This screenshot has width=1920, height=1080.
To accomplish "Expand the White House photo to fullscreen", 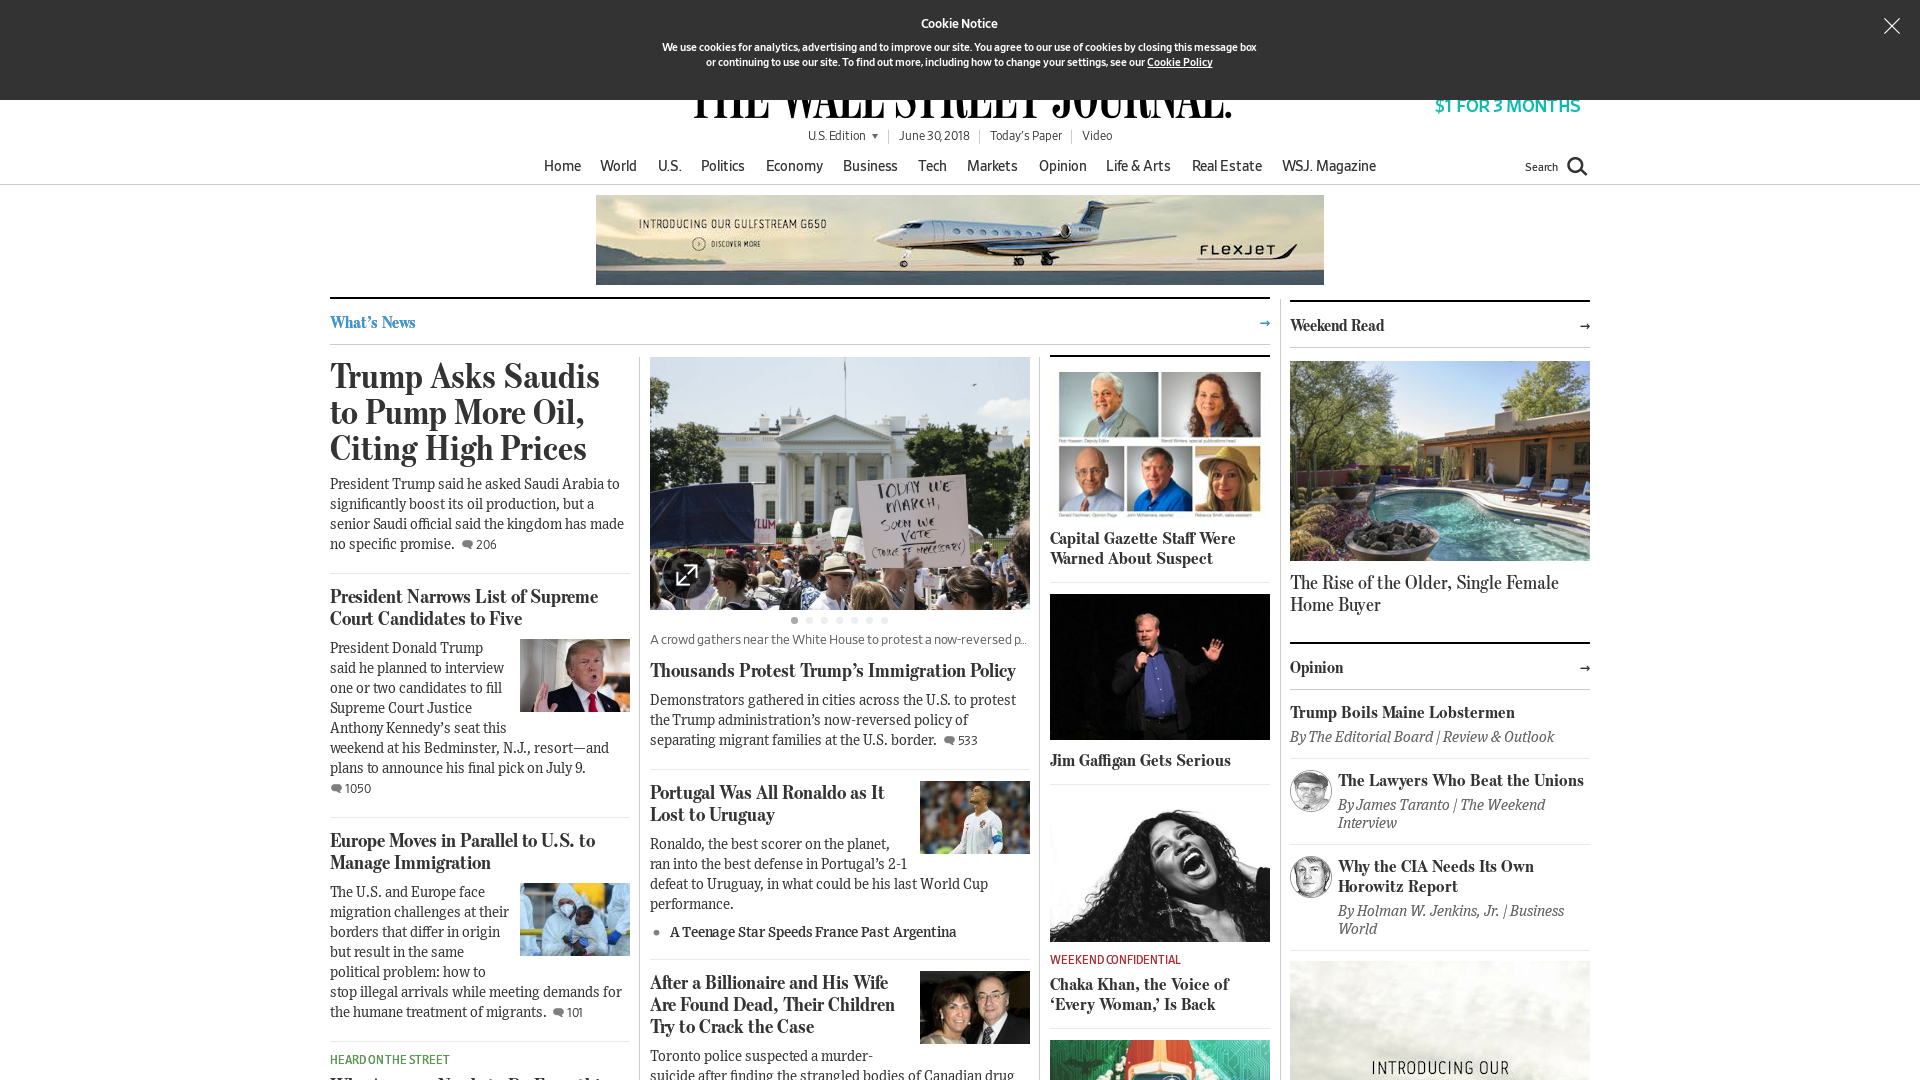I will (x=687, y=575).
